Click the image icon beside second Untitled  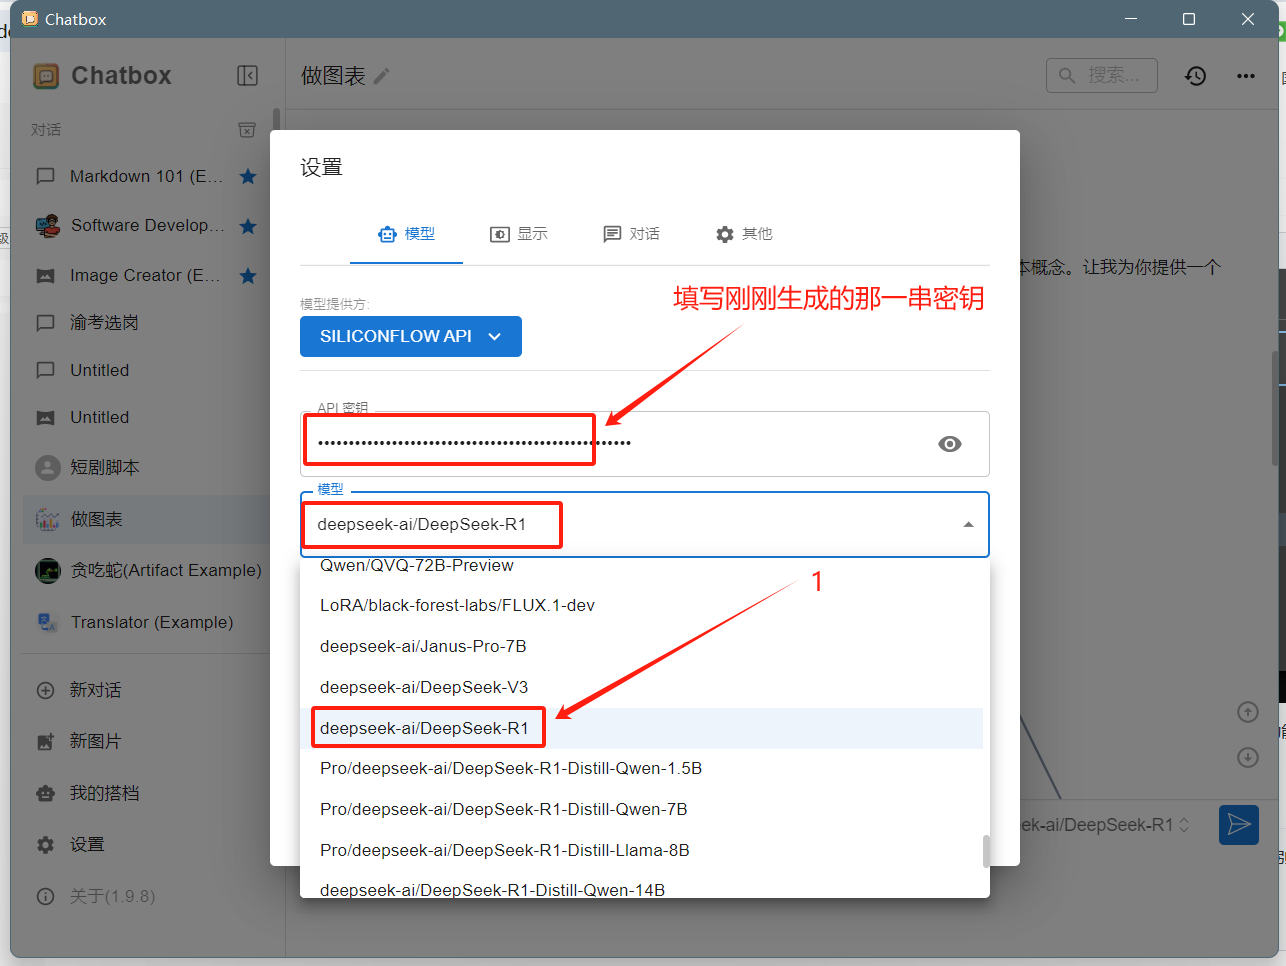(45, 418)
